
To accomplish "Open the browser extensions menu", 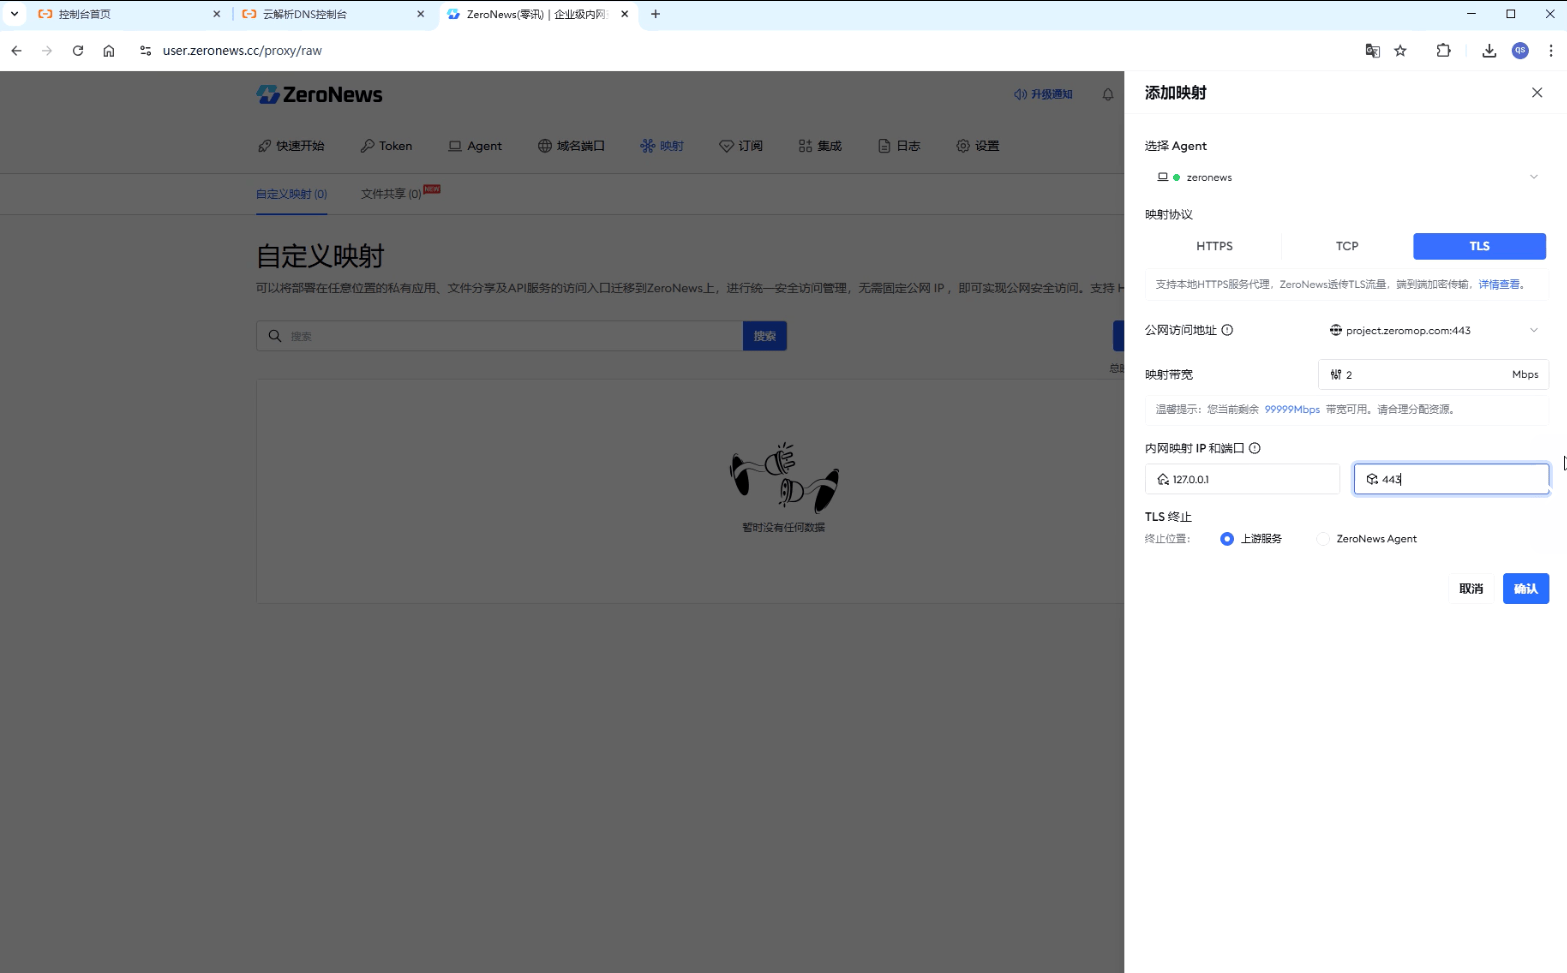I will [x=1444, y=51].
